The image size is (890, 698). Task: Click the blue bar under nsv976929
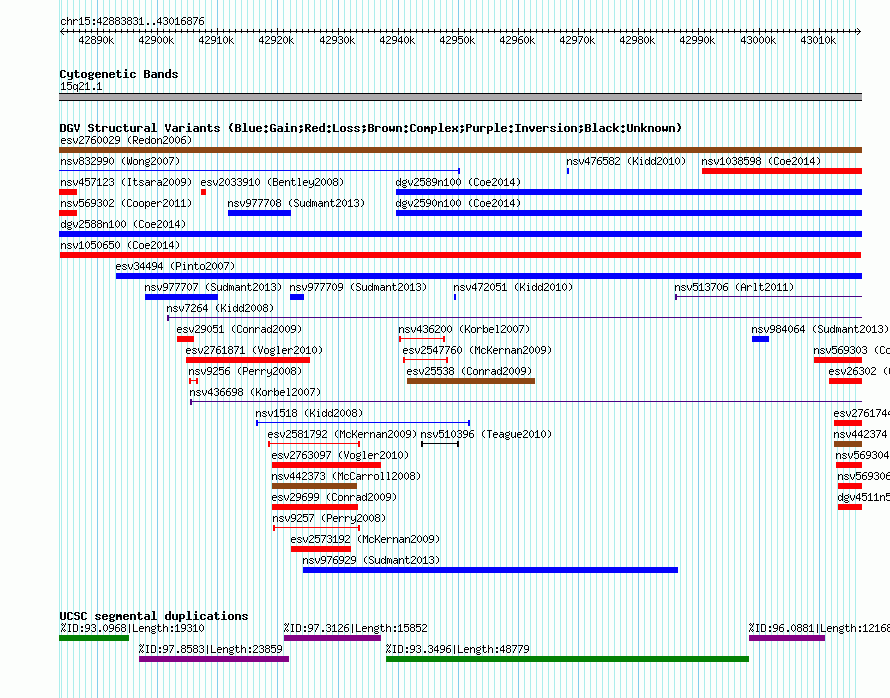coord(490,570)
